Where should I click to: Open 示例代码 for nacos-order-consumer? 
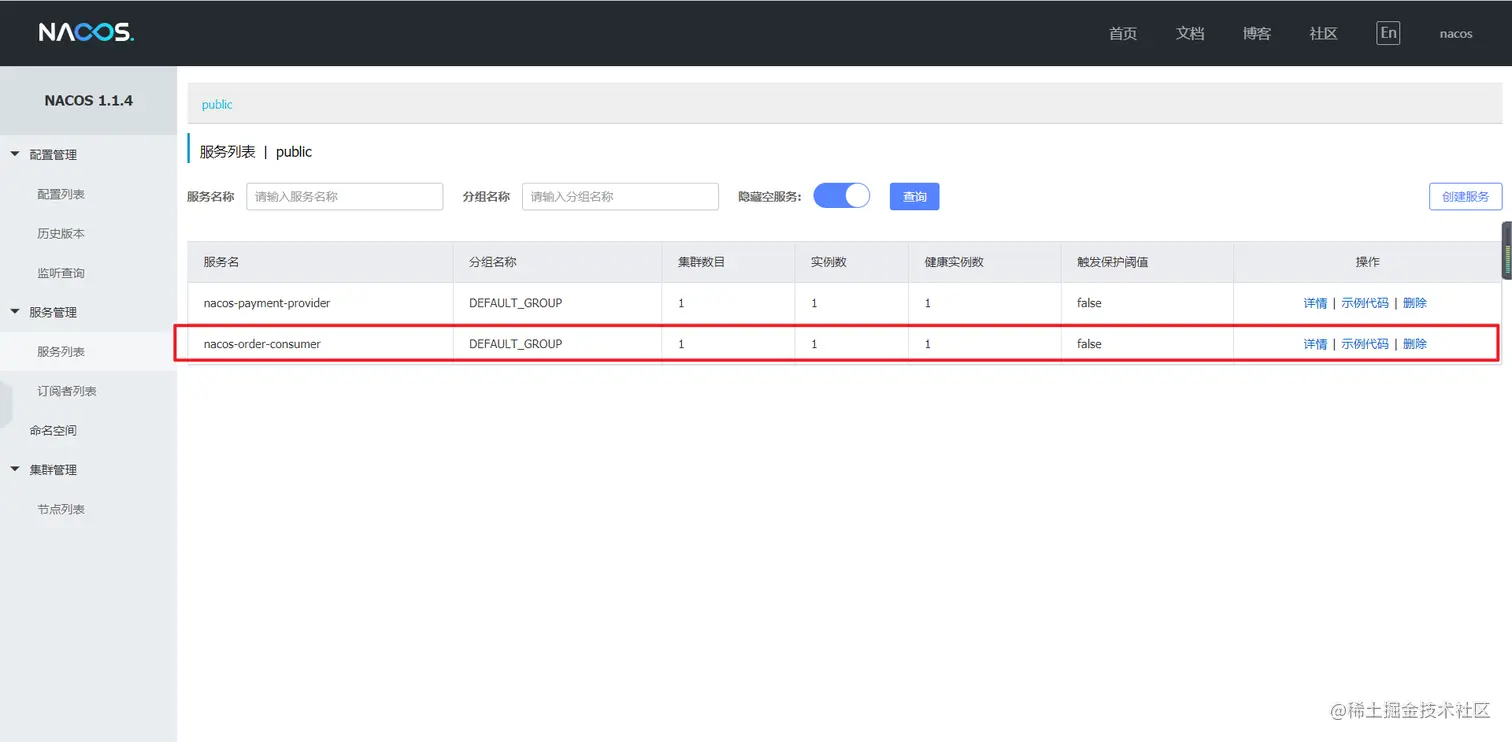click(x=1365, y=344)
